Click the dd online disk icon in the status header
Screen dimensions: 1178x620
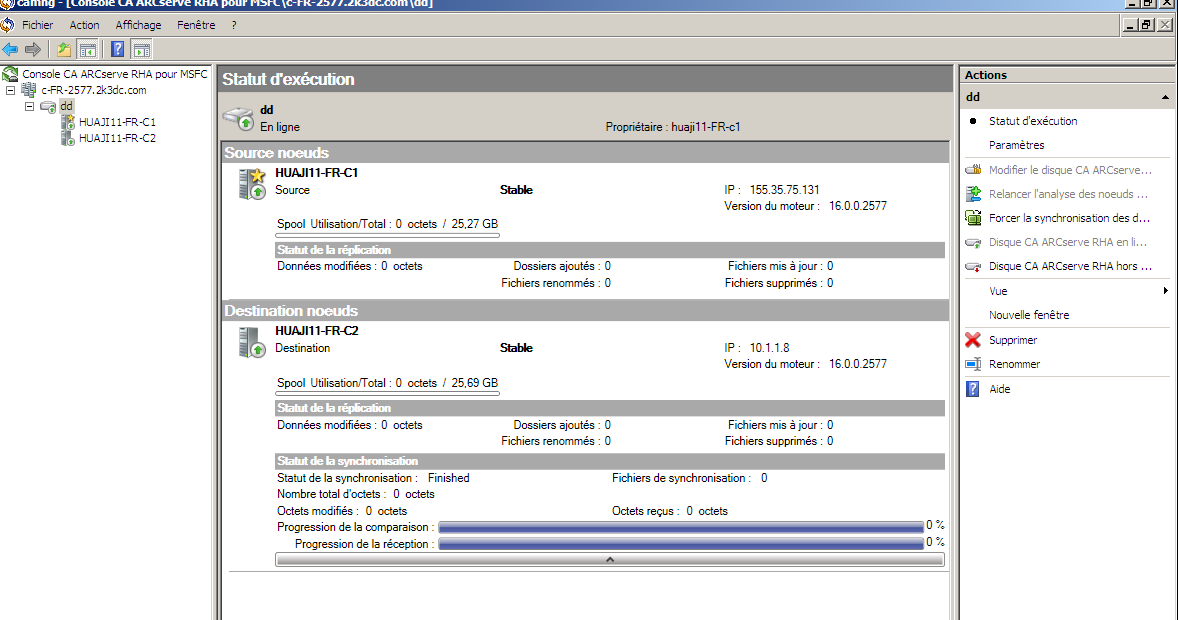pos(239,118)
